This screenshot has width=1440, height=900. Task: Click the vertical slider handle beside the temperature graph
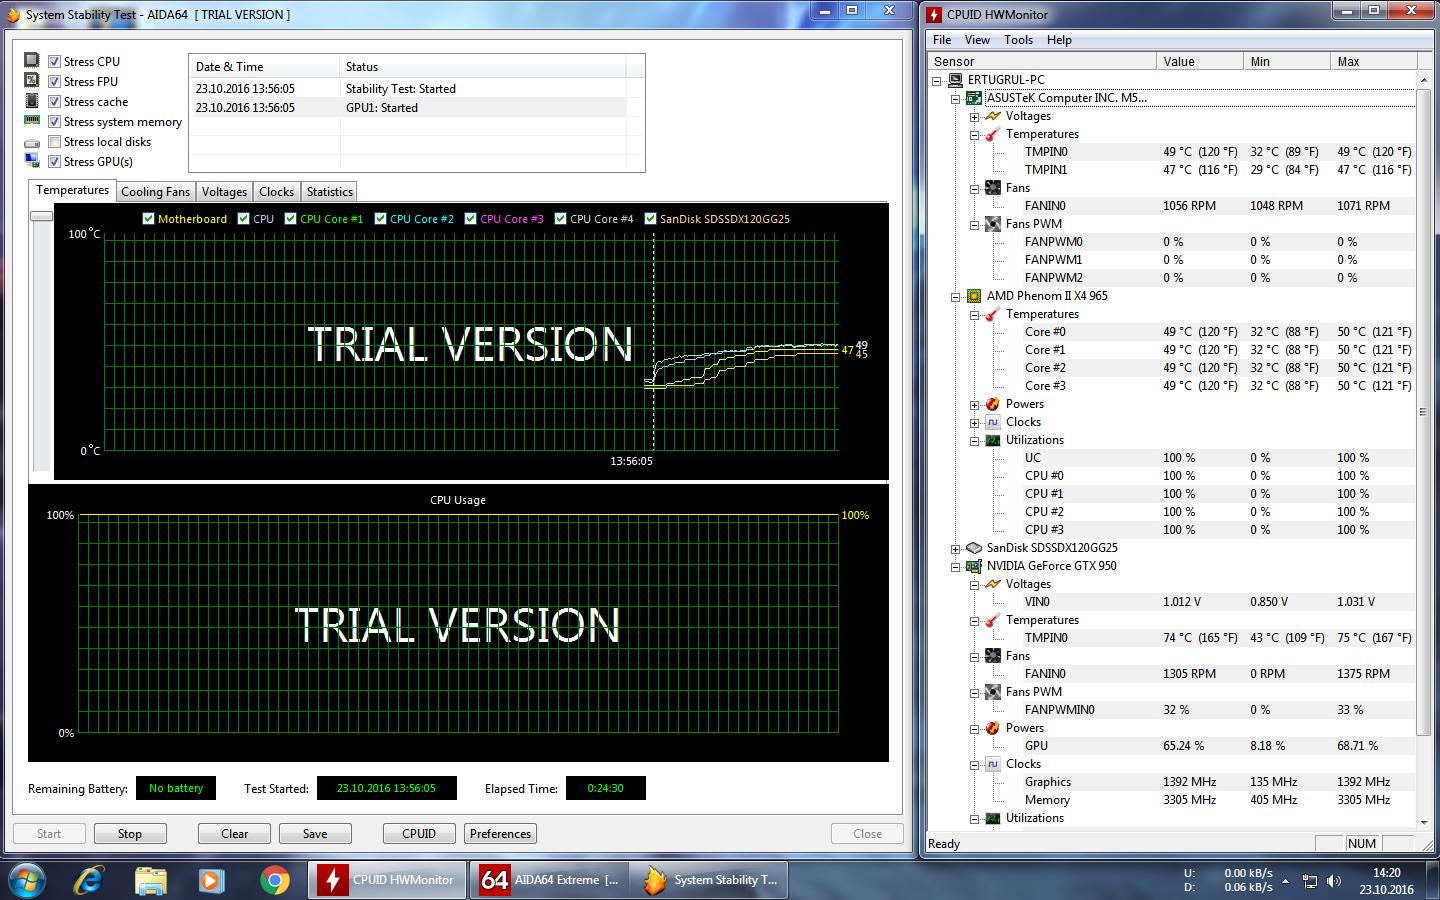(41, 216)
